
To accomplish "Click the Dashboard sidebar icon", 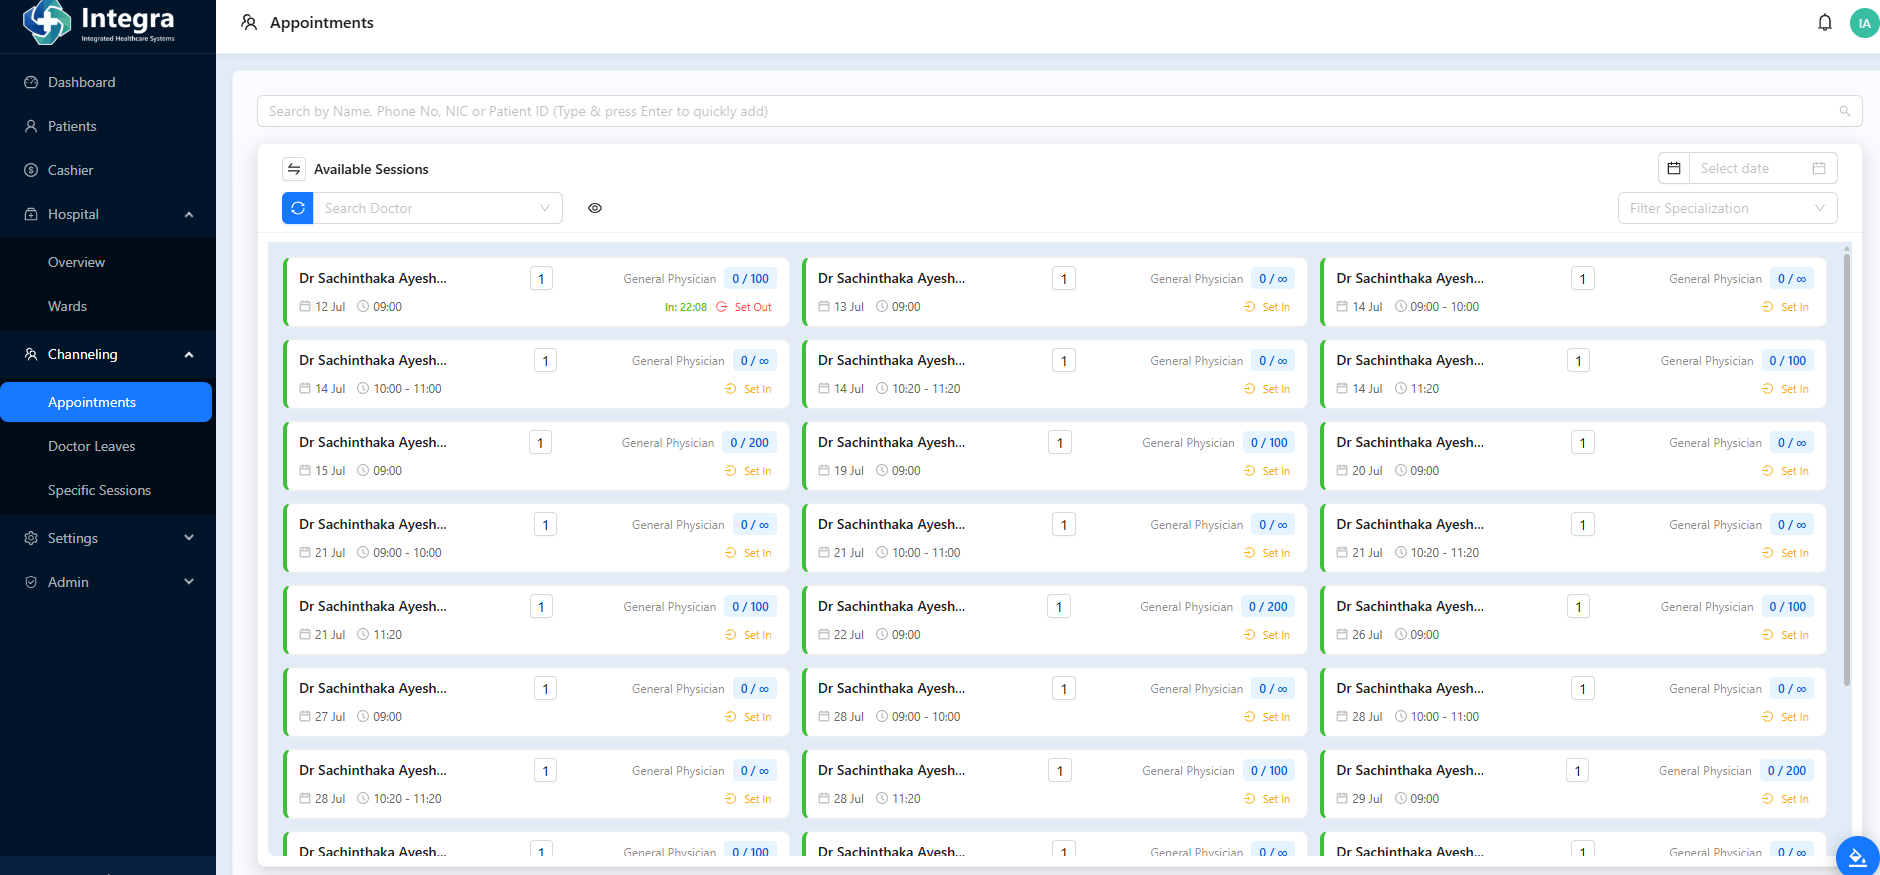I will pos(31,82).
